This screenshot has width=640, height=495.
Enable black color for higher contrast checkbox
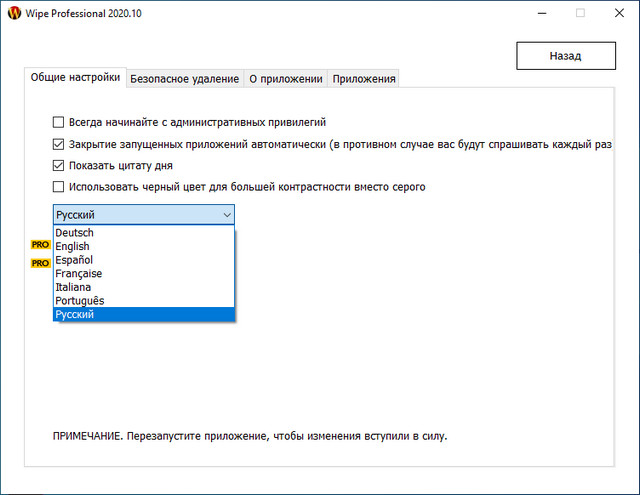pos(59,187)
